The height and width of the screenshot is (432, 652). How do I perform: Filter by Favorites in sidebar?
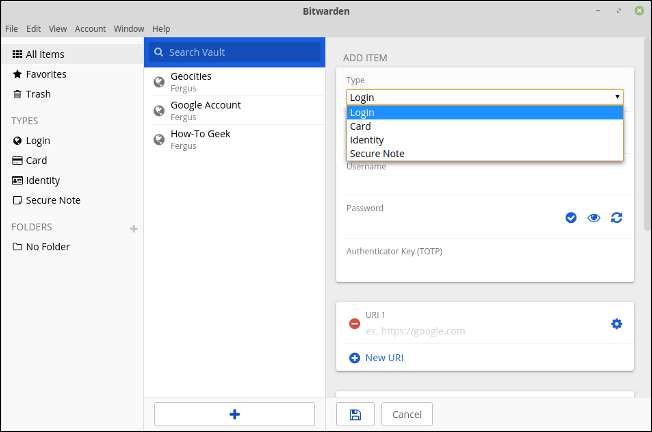click(x=45, y=74)
